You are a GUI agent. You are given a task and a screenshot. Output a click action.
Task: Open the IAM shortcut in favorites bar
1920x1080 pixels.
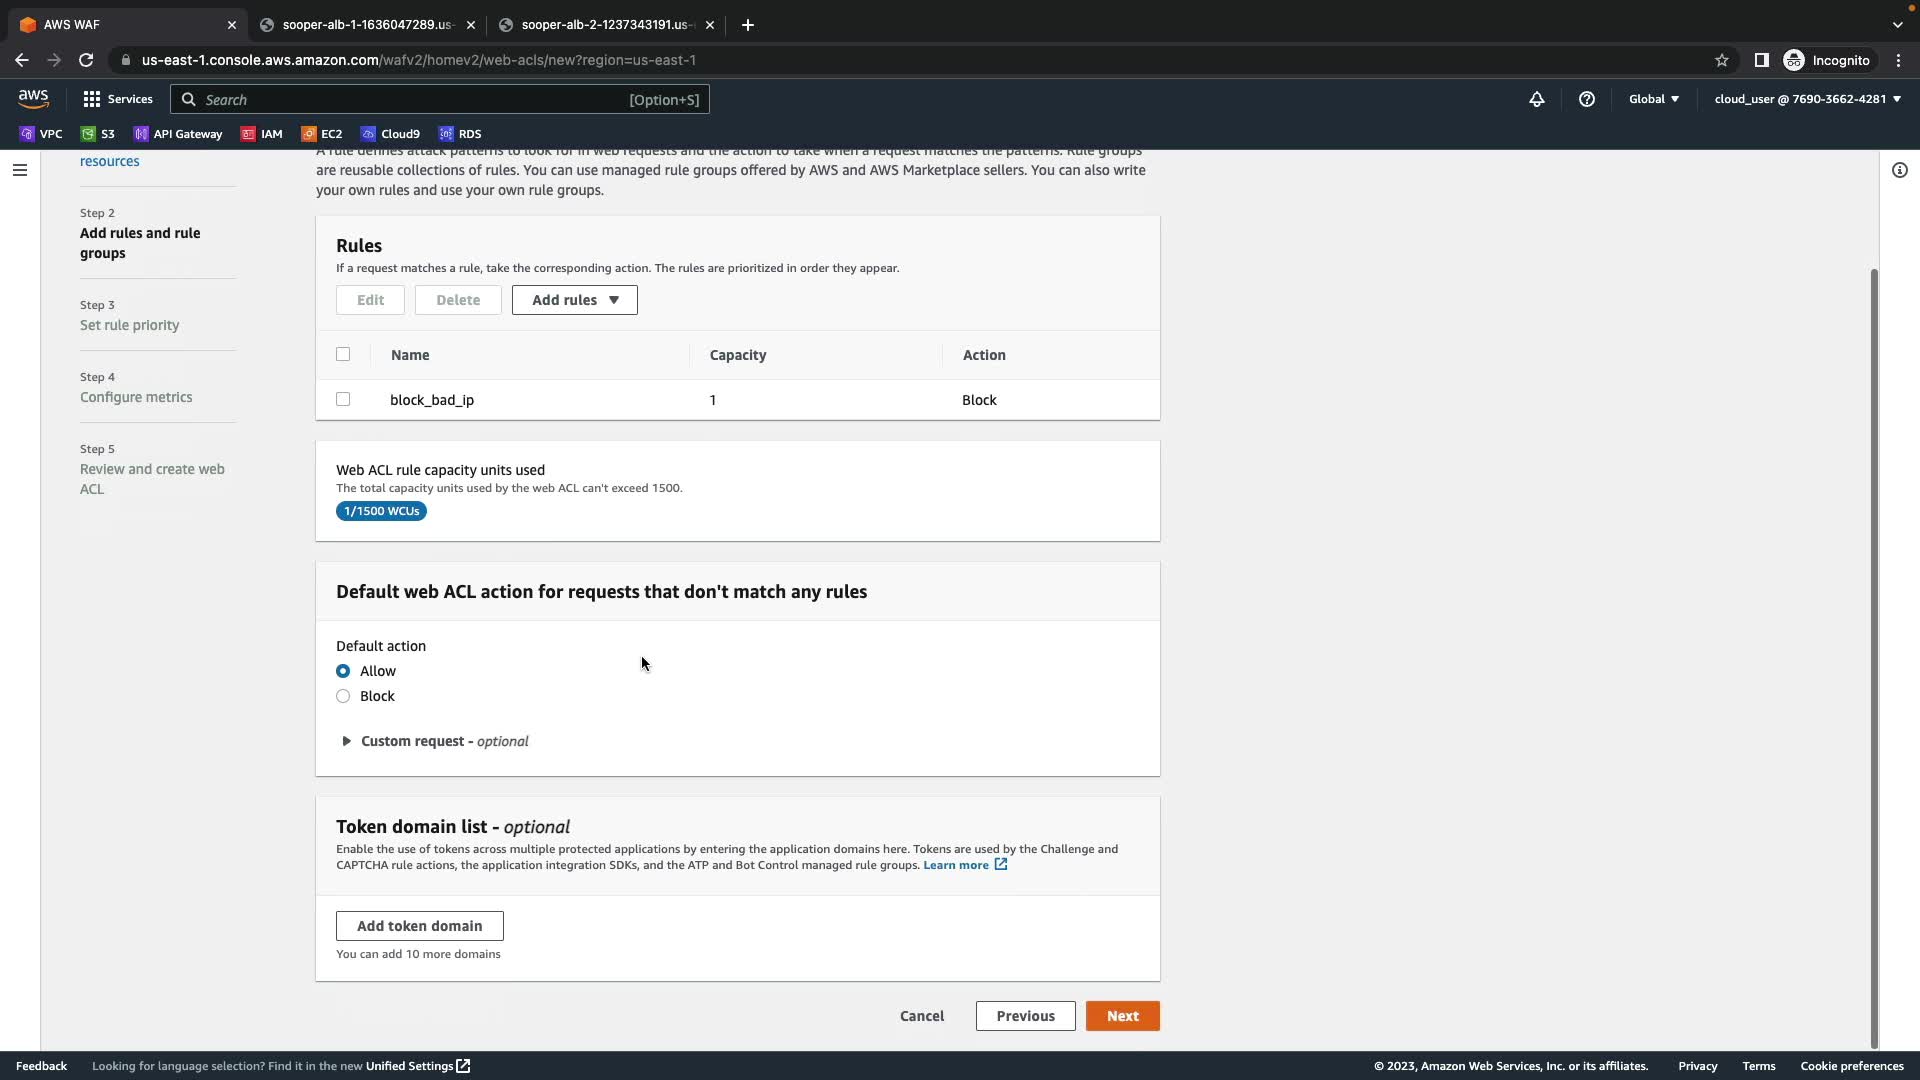tap(261, 134)
